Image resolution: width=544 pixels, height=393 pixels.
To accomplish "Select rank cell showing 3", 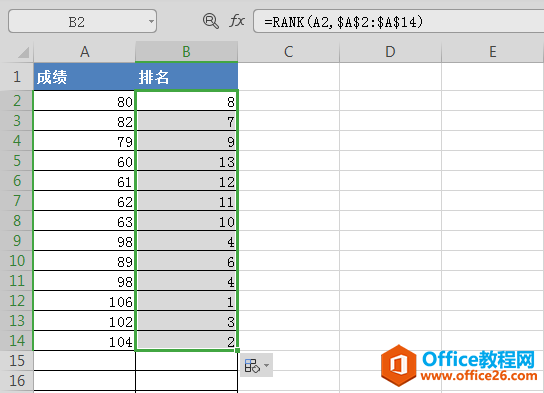I will click(186, 321).
